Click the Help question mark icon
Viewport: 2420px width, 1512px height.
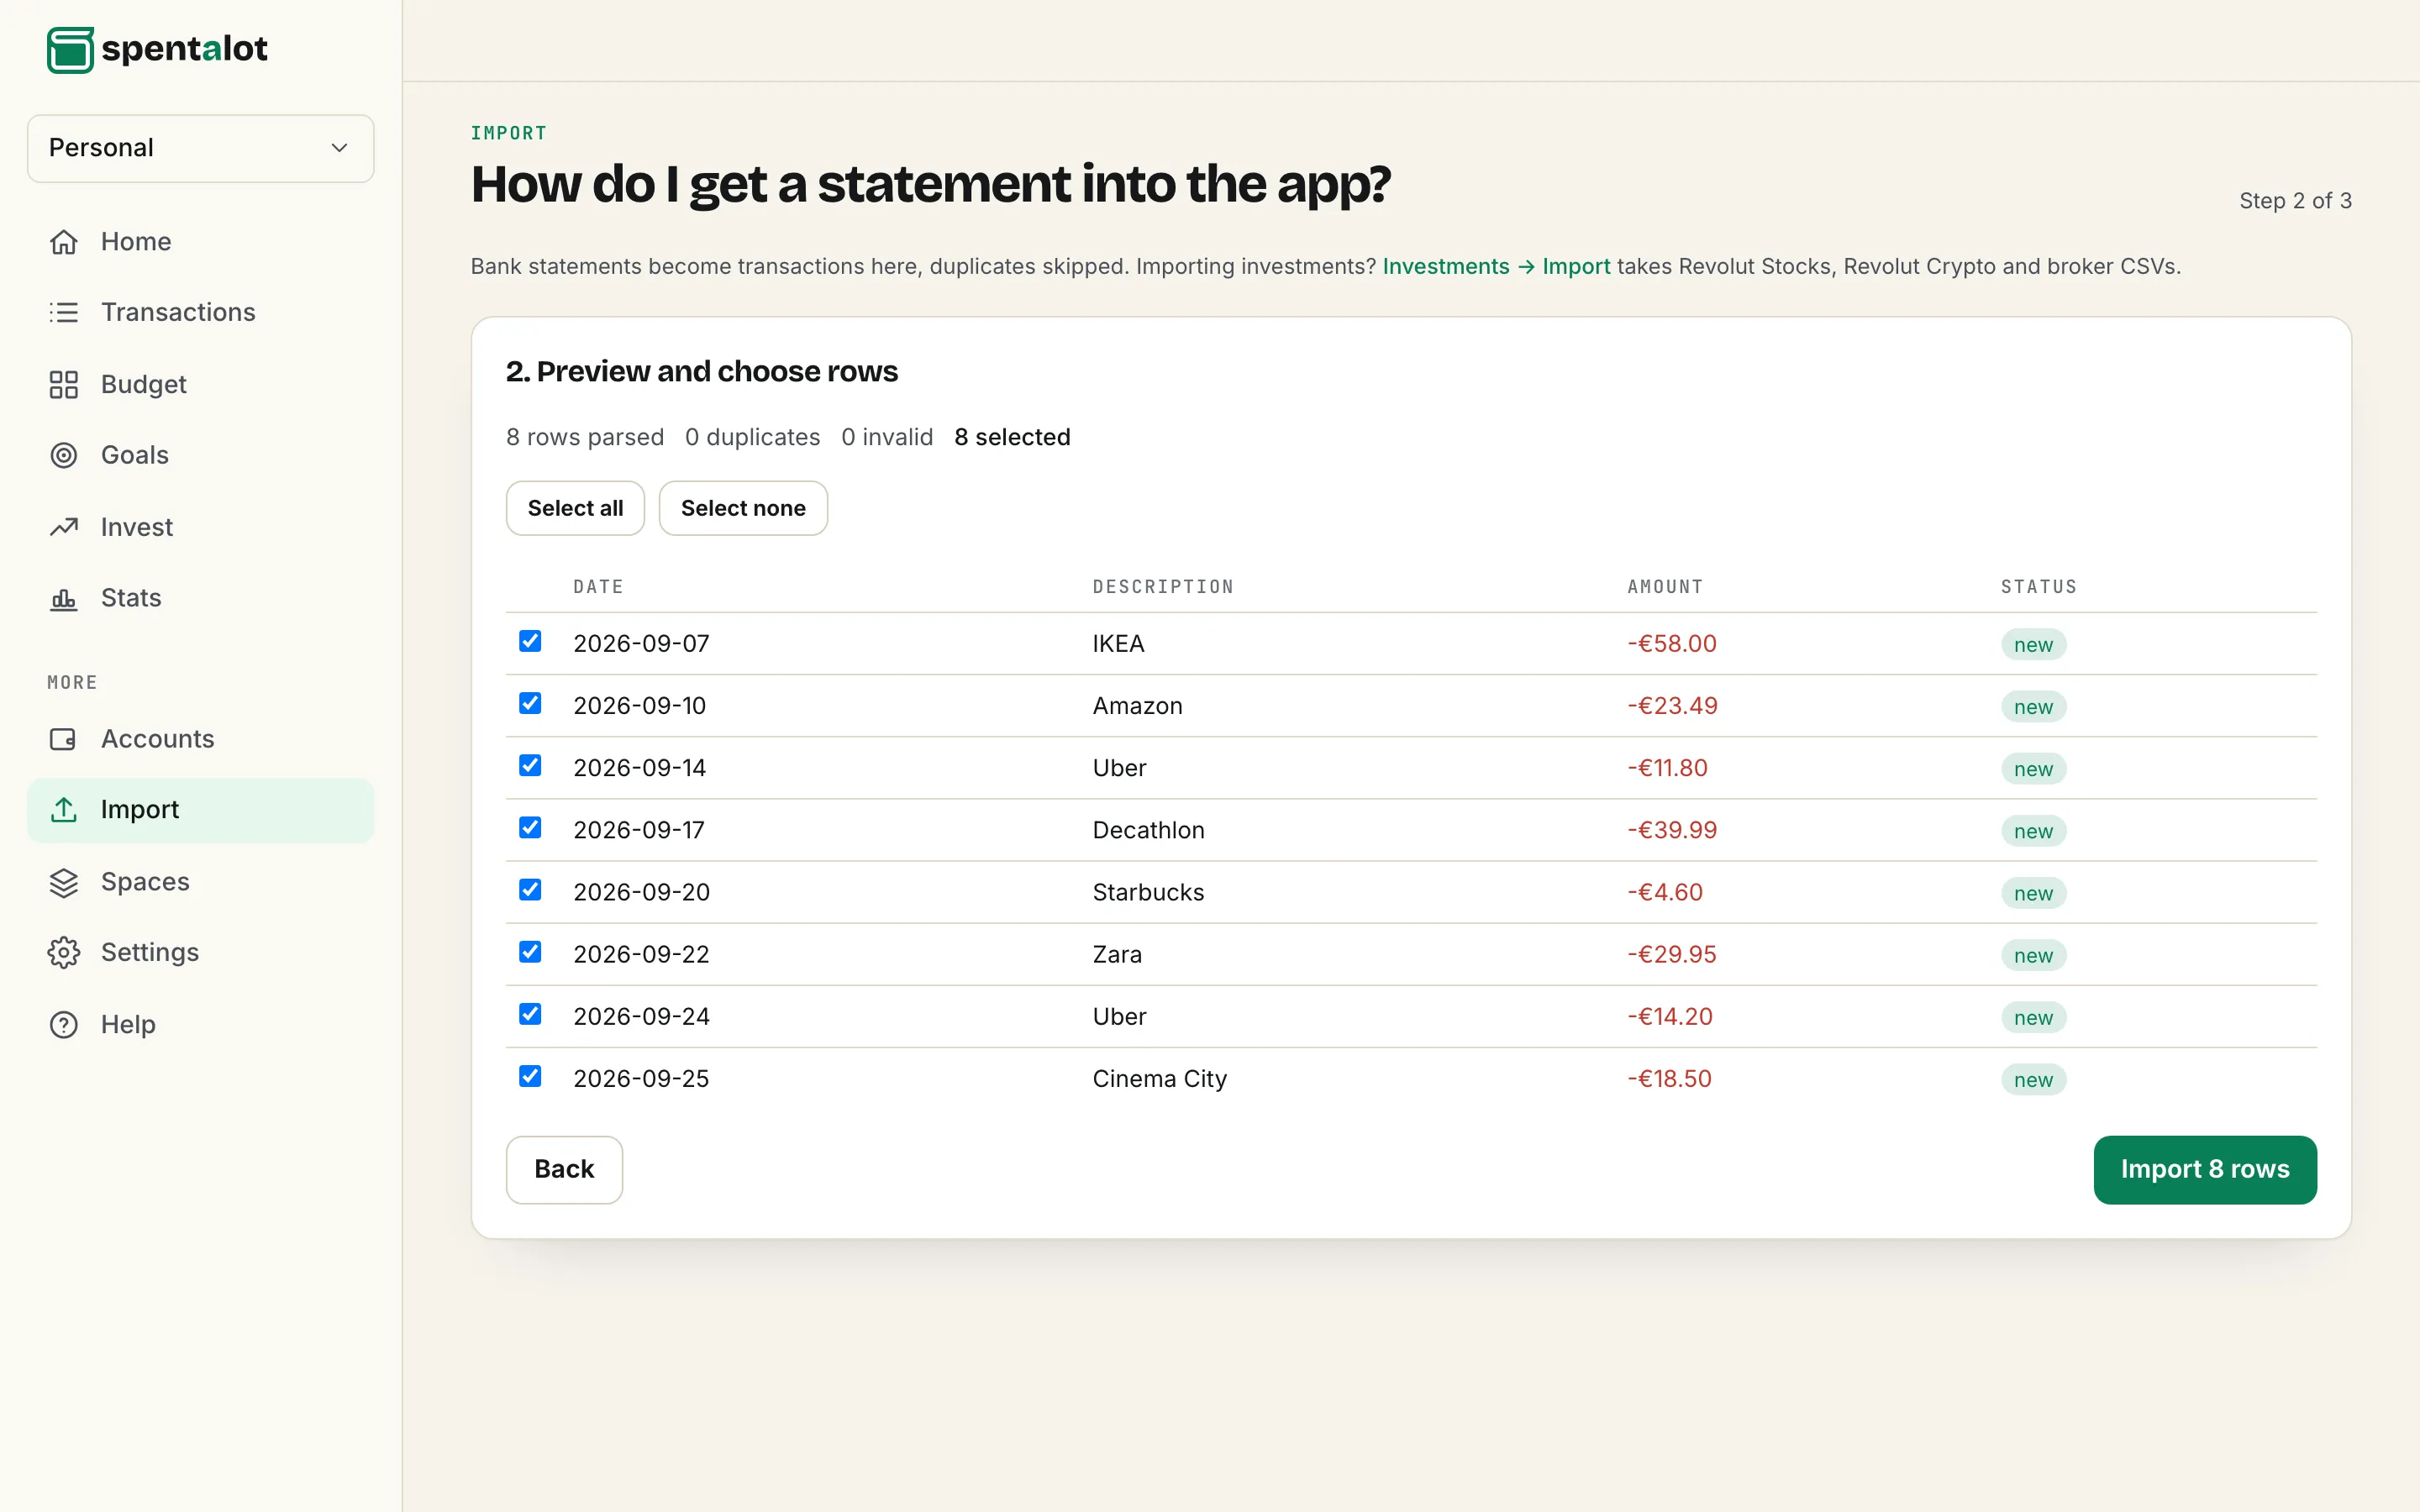[64, 1024]
